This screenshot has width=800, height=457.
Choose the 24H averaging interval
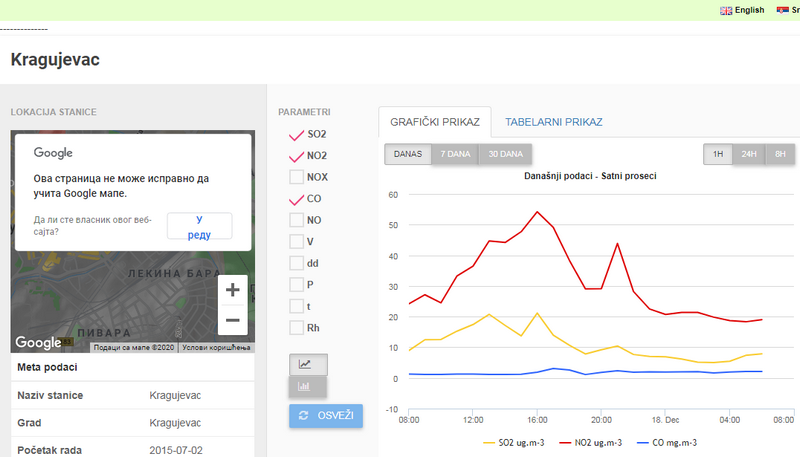pos(748,154)
